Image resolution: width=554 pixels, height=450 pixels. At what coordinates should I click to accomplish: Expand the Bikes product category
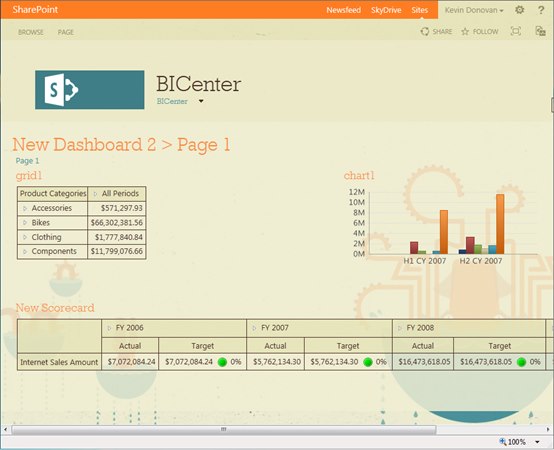coord(25,223)
